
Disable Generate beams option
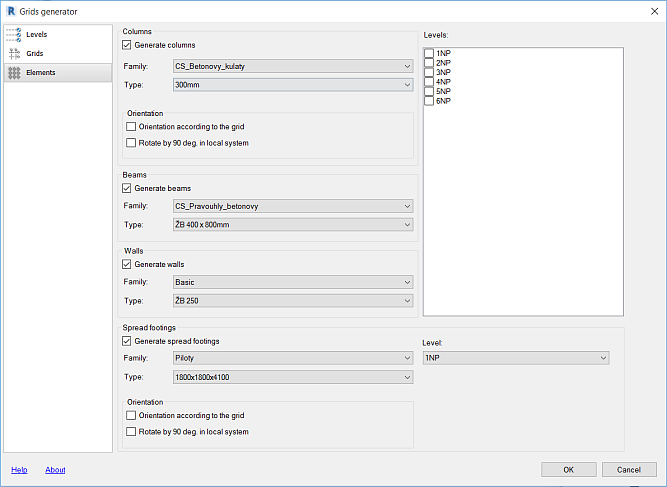tap(126, 188)
